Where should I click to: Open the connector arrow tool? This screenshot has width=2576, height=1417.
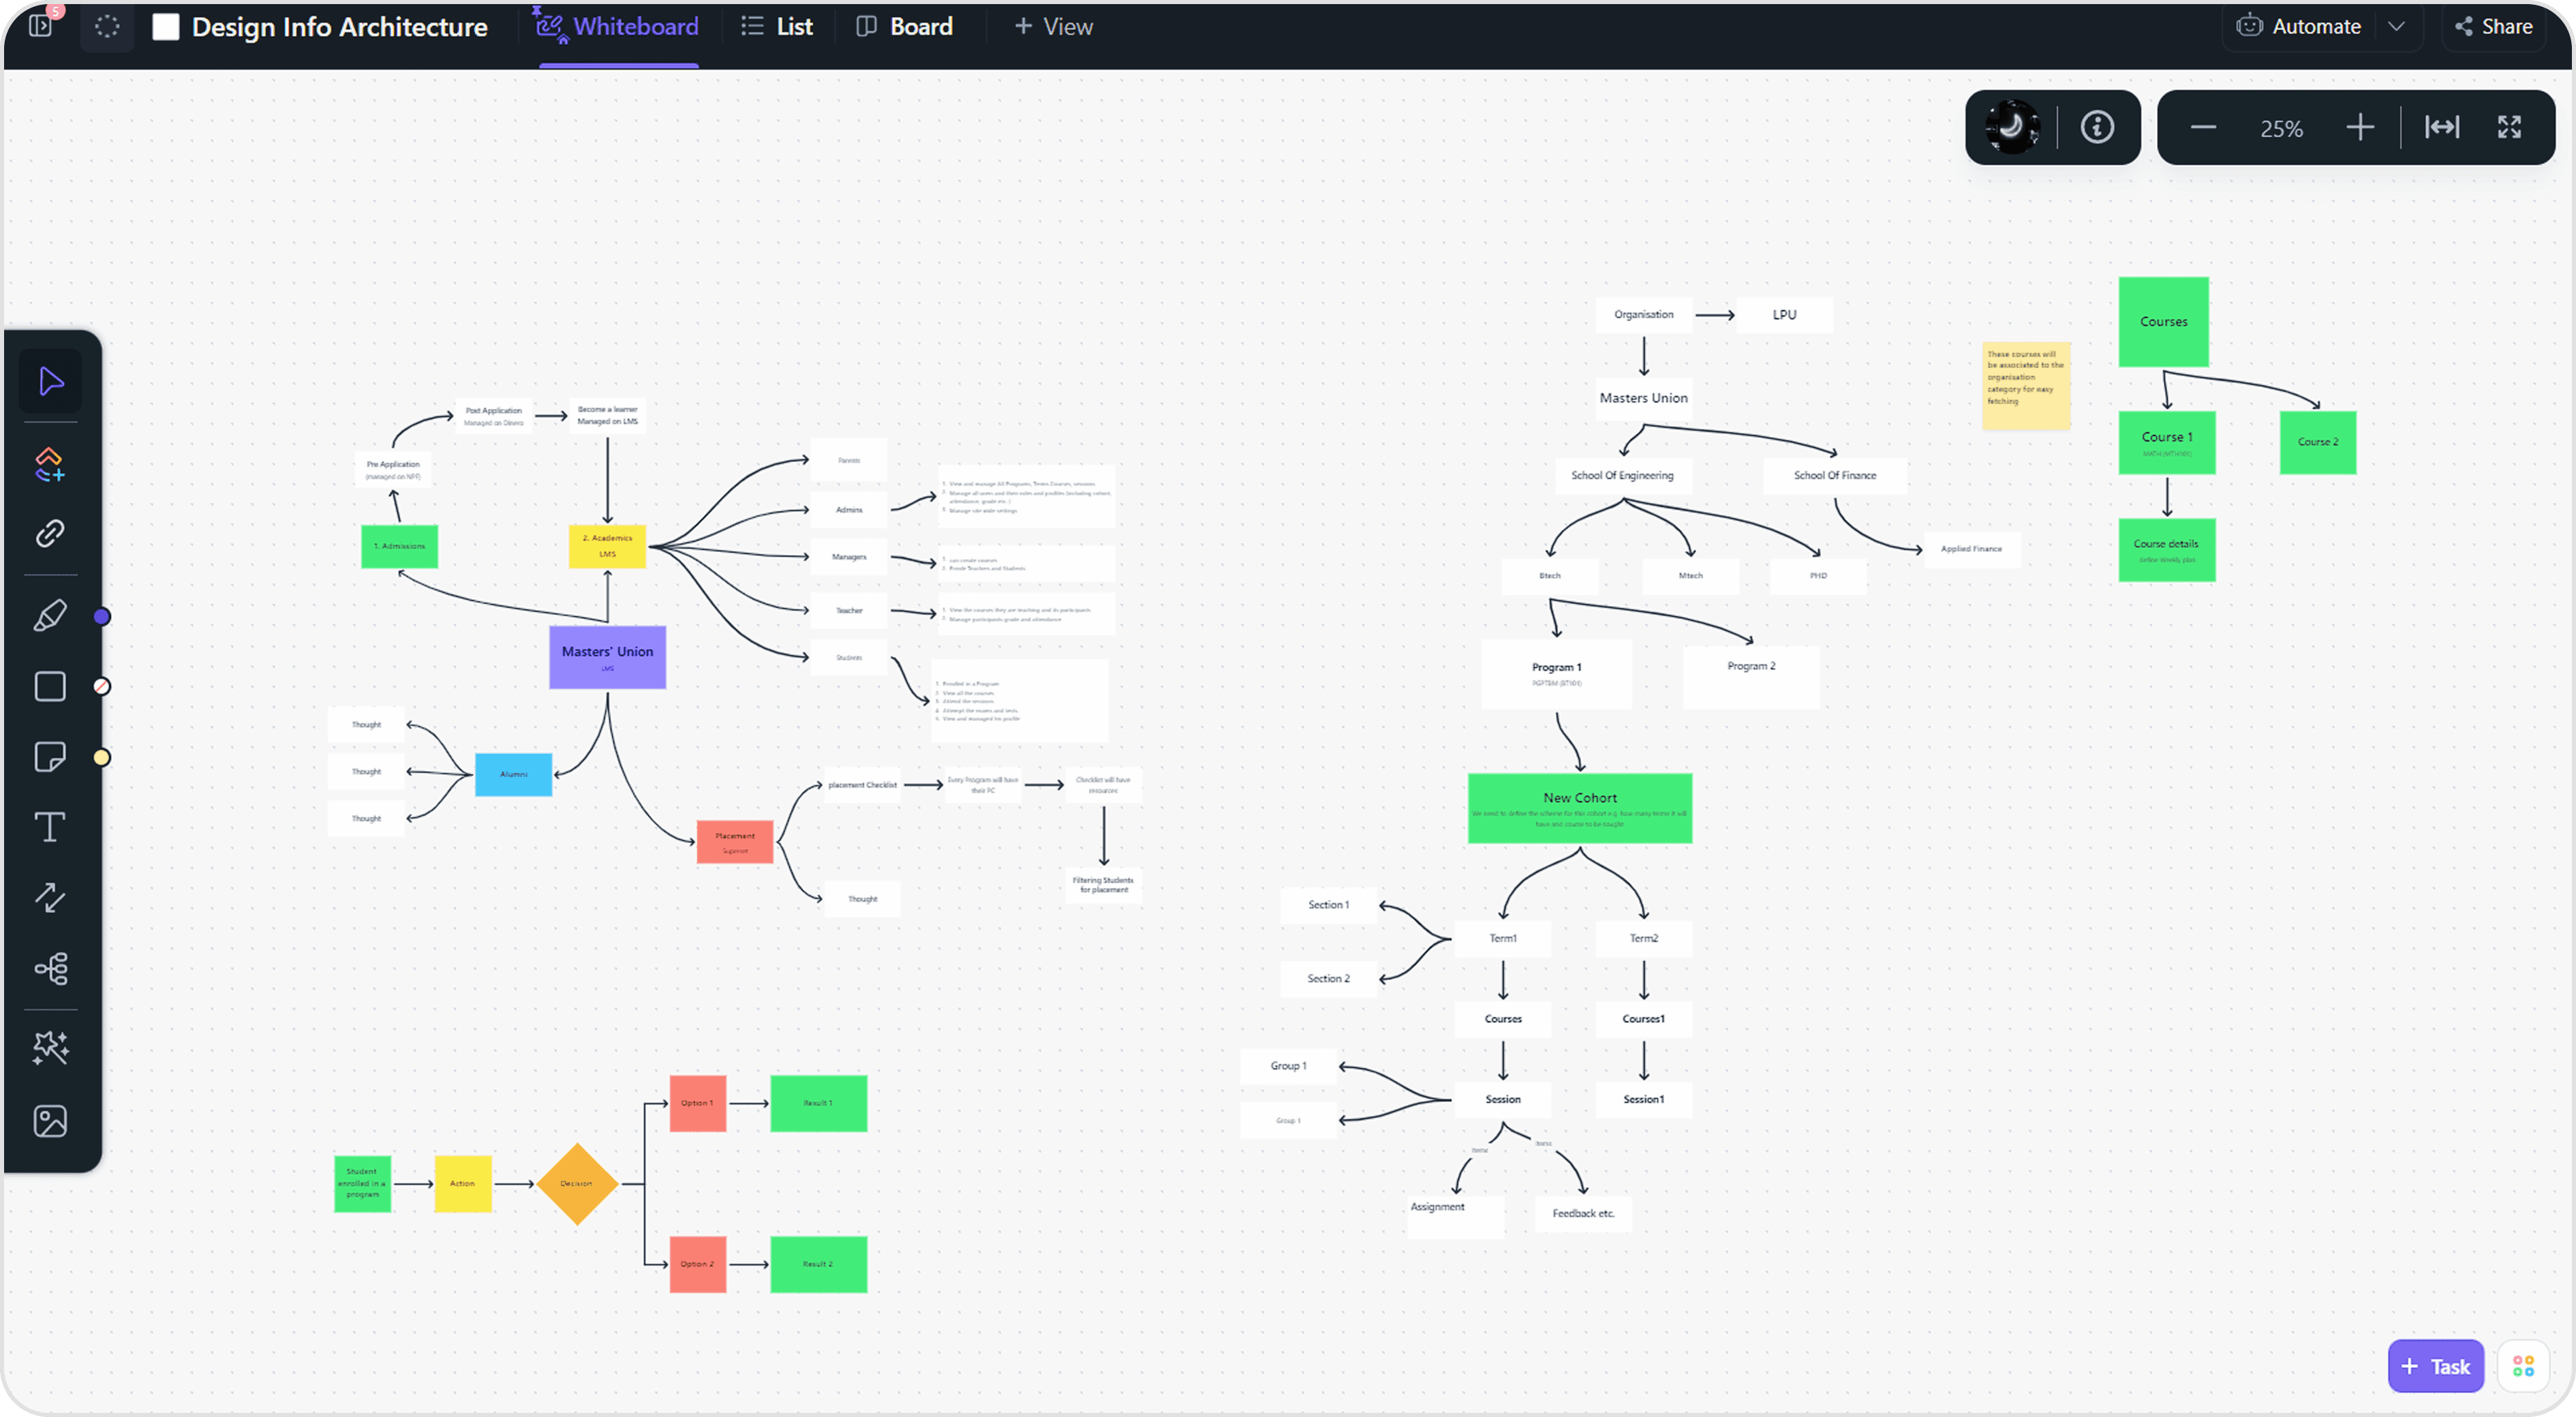coord(50,898)
